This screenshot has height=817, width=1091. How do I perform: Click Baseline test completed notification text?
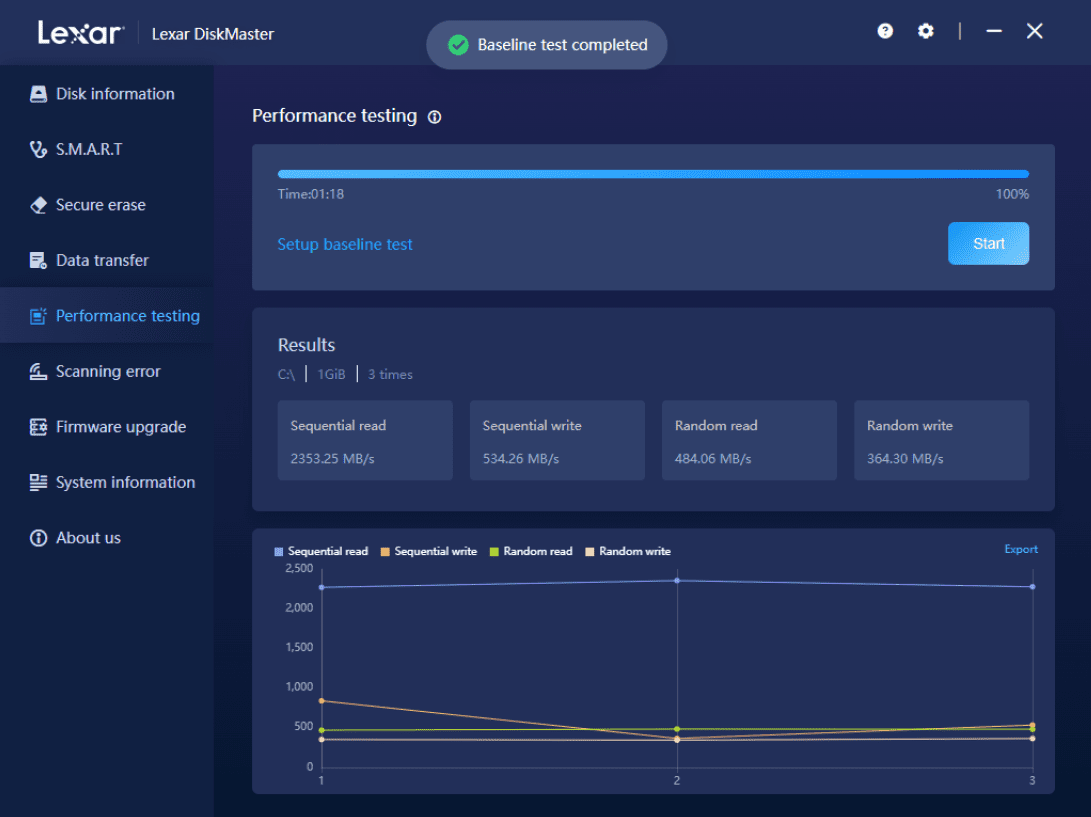562,45
